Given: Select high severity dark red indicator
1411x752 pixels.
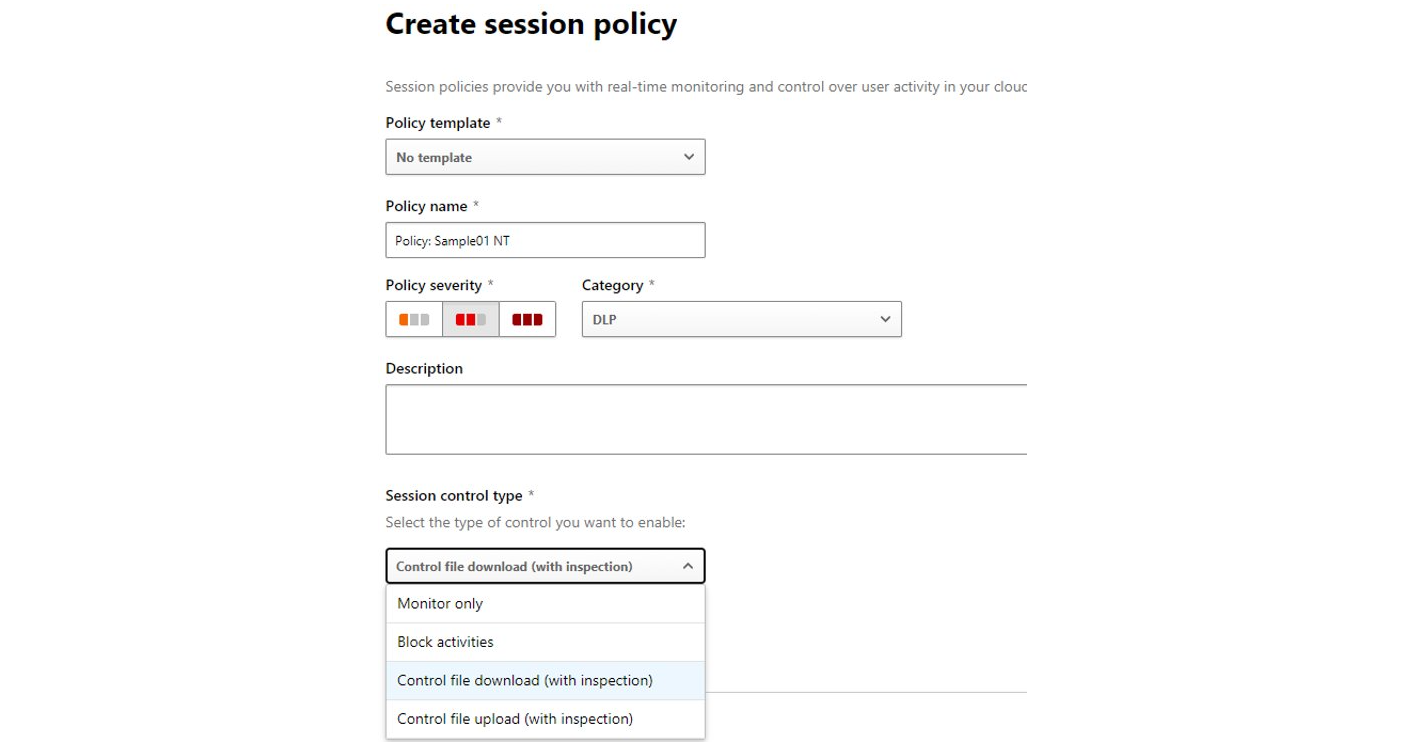Looking at the screenshot, I should [527, 320].
